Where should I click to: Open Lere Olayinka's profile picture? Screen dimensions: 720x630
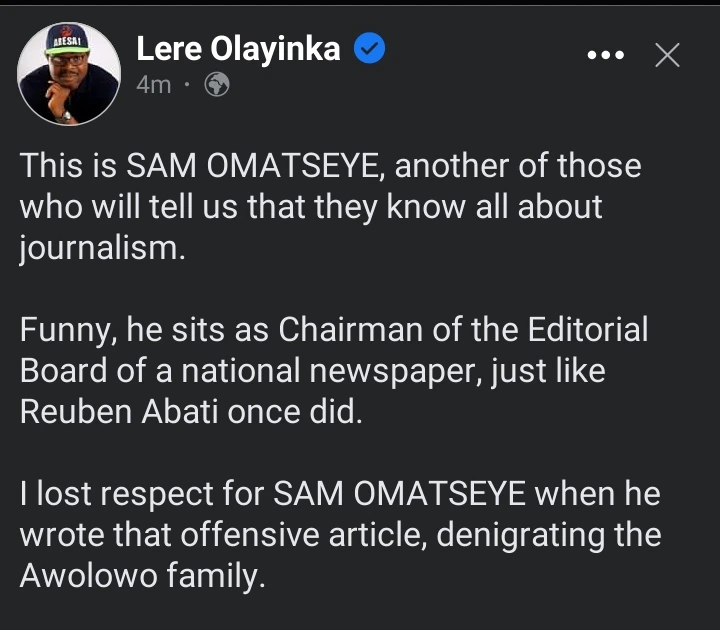(68, 74)
